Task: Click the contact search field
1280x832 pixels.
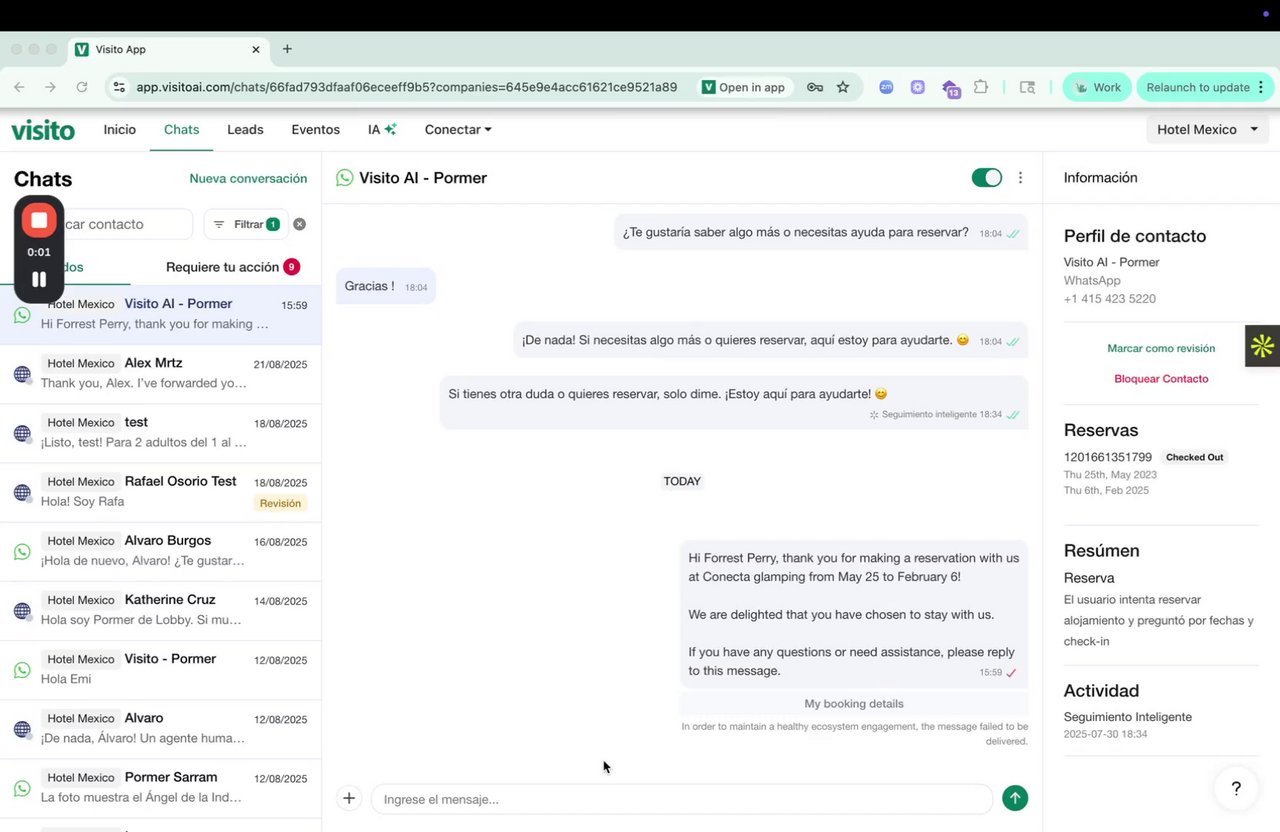Action: [x=120, y=224]
